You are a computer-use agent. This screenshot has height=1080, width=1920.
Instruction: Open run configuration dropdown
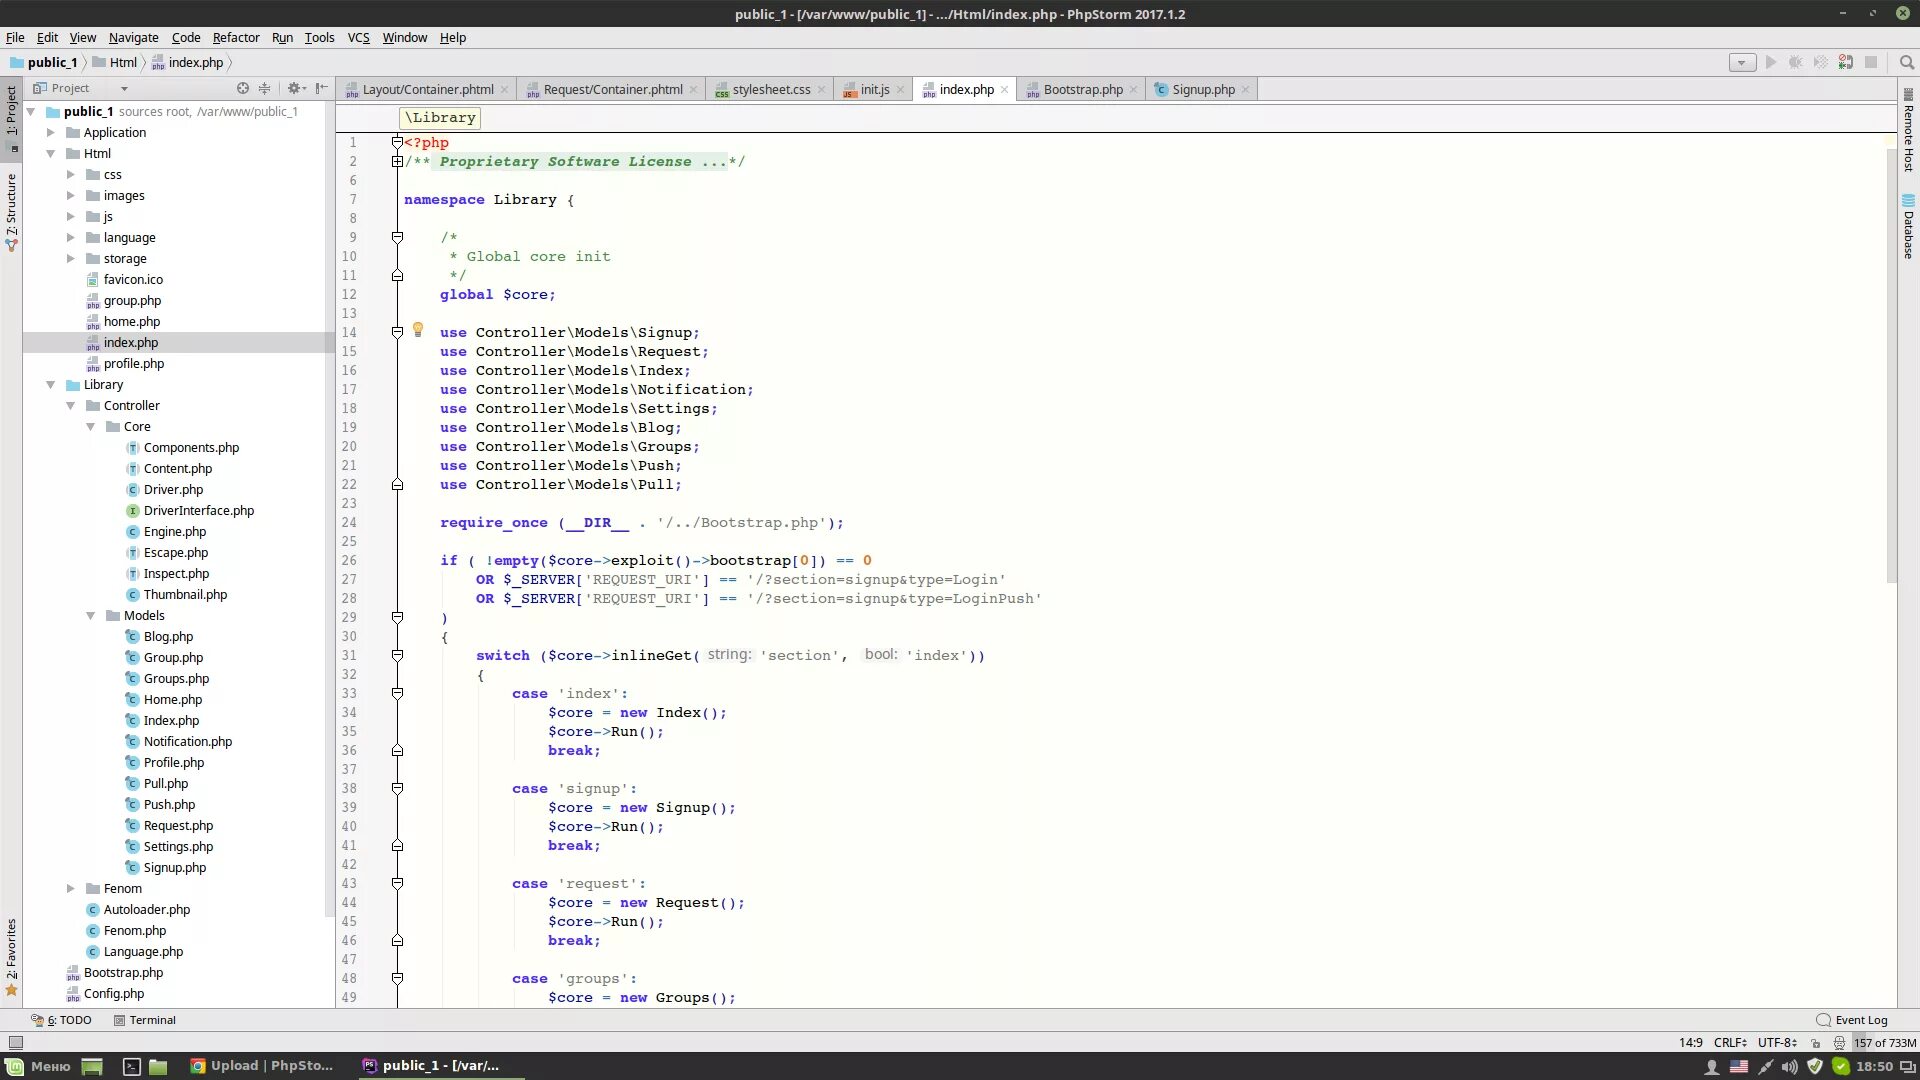[1742, 62]
